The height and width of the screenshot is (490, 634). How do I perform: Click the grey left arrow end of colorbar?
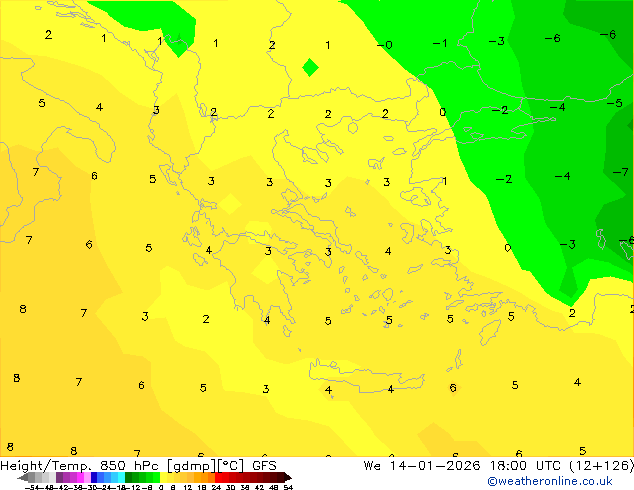pos(23,477)
